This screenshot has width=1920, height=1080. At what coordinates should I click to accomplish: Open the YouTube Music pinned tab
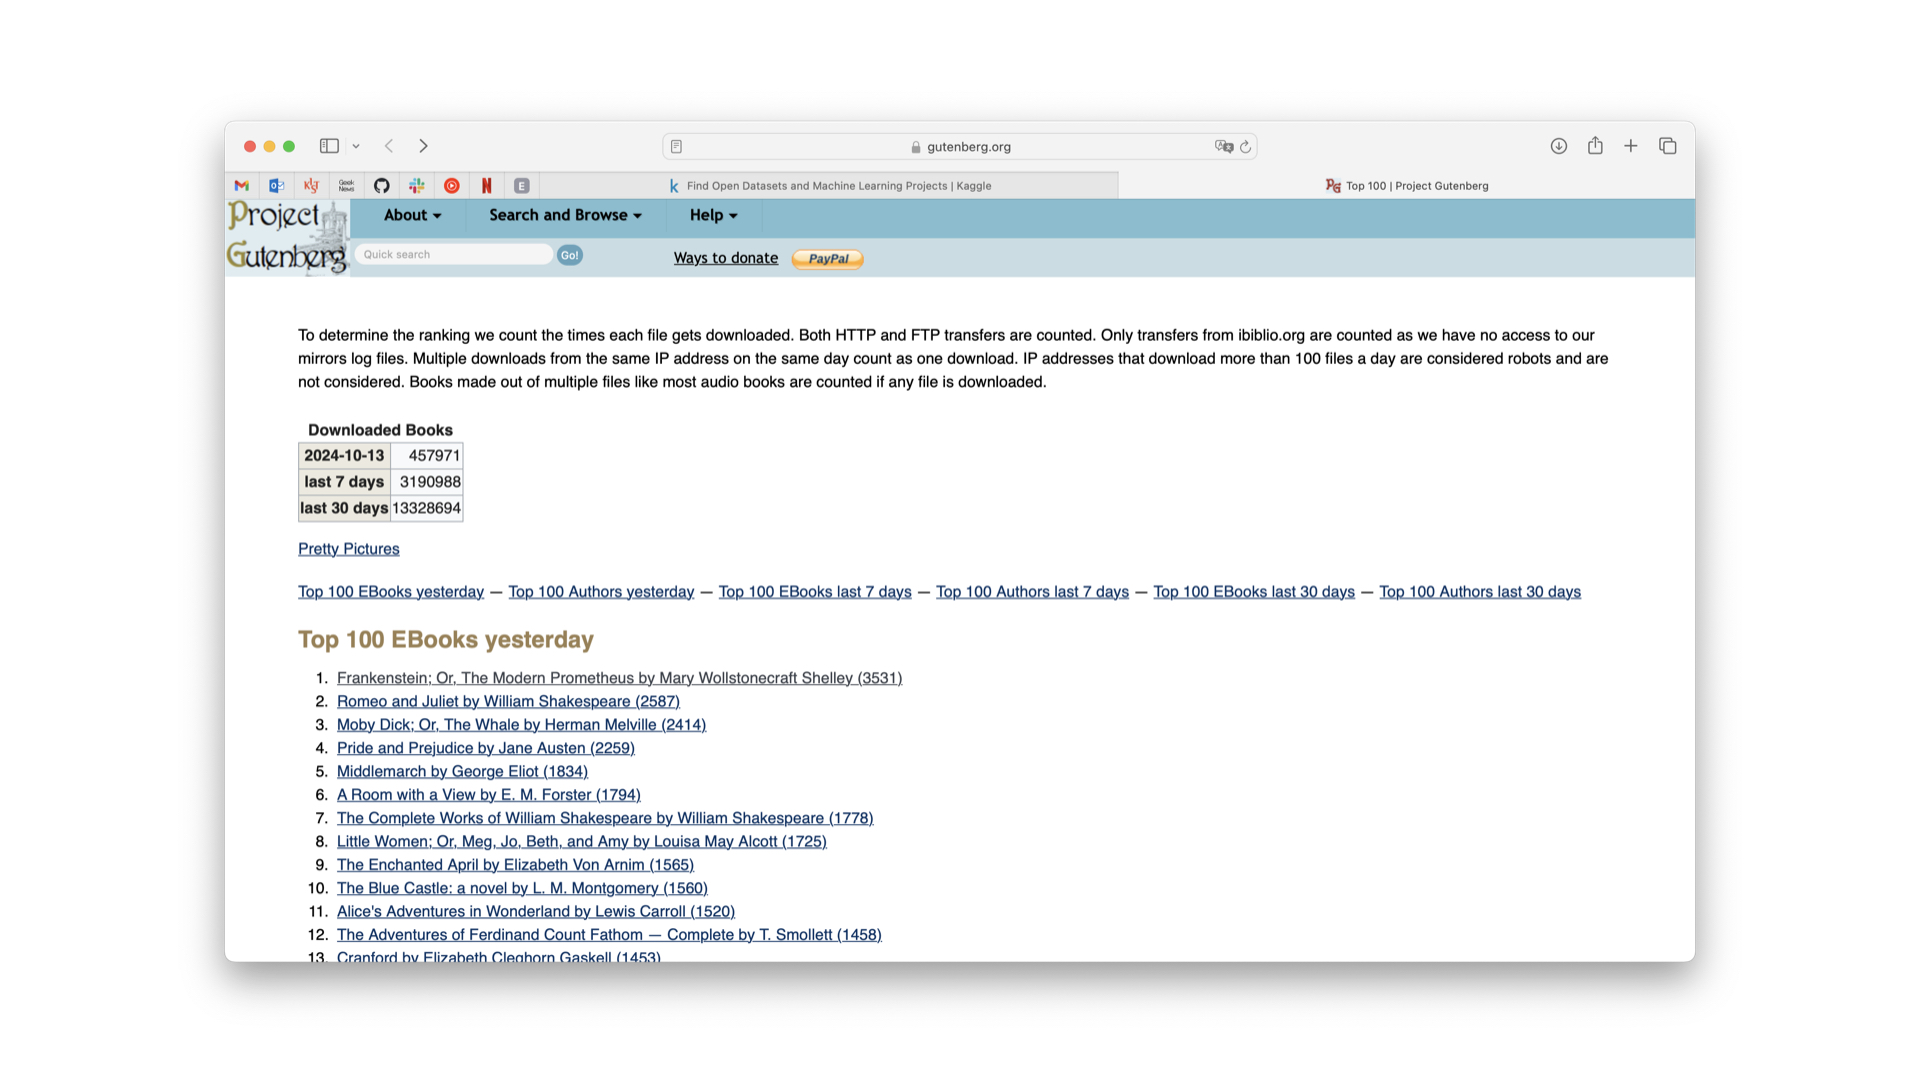pyautogui.click(x=452, y=186)
